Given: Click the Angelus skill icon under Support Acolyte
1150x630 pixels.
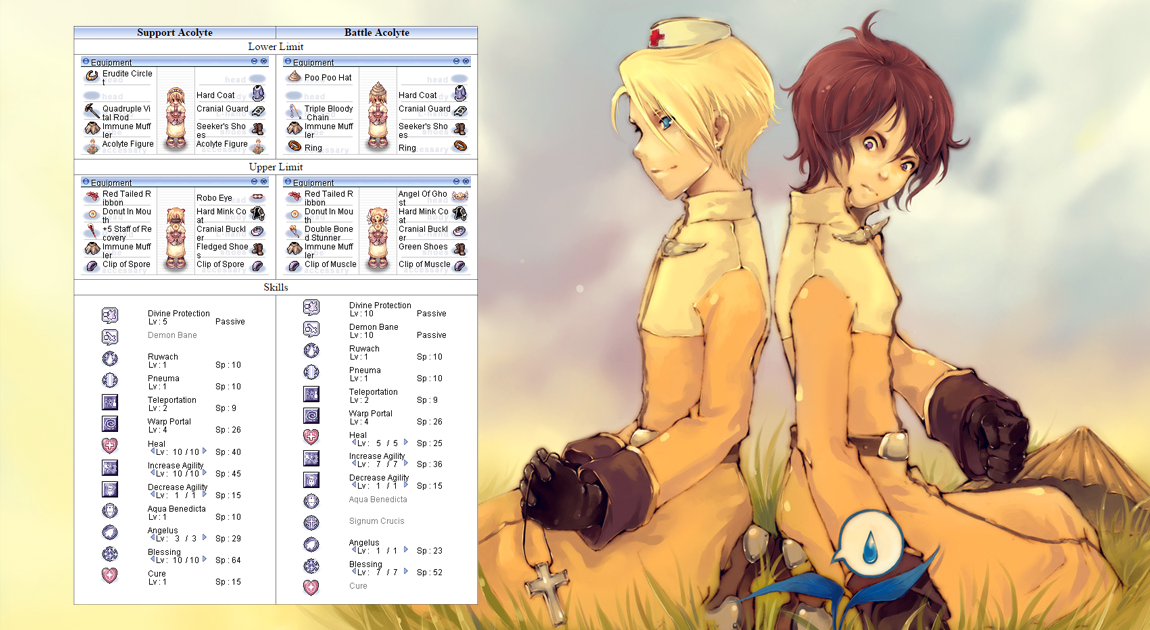Looking at the screenshot, I should click(109, 532).
